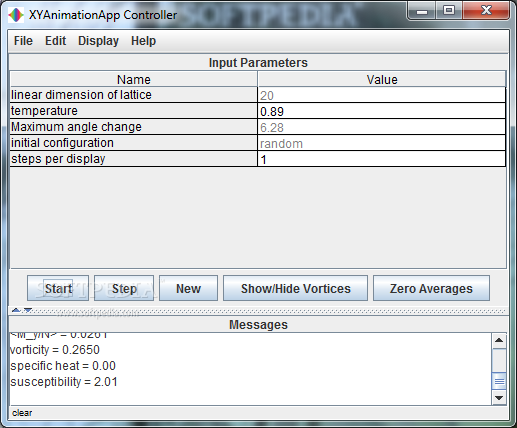
Task: Open the File menu
Action: pos(23,41)
